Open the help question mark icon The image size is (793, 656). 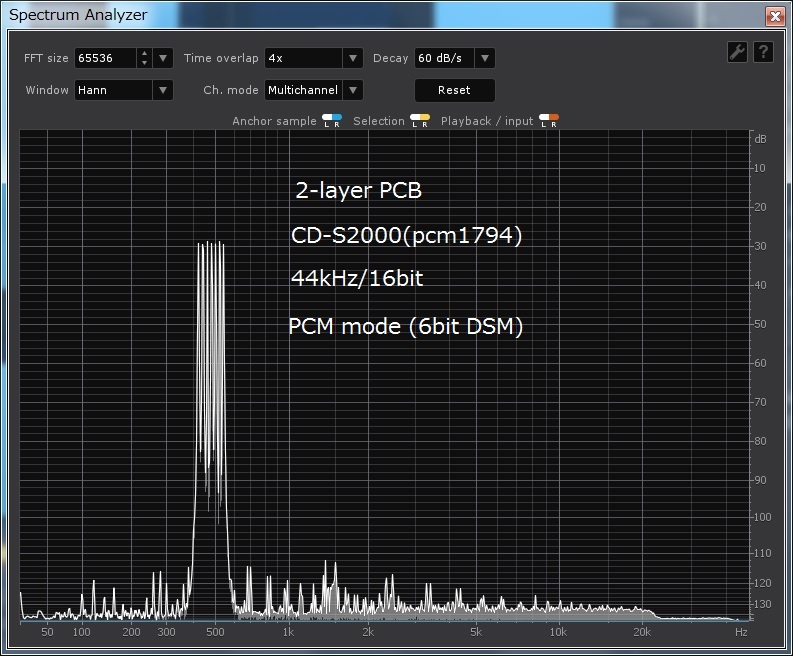[763, 52]
